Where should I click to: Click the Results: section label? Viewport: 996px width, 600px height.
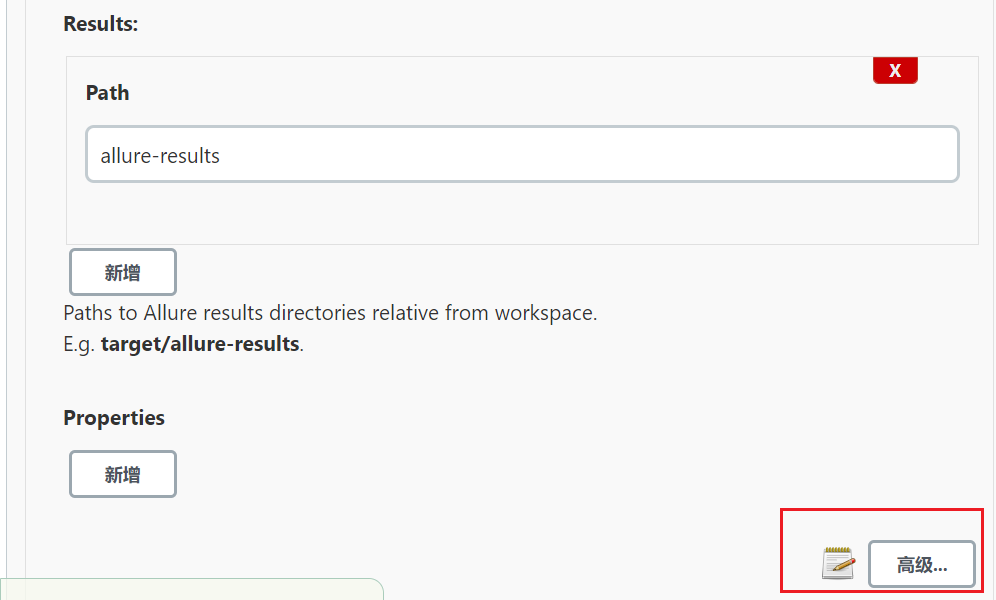(101, 24)
